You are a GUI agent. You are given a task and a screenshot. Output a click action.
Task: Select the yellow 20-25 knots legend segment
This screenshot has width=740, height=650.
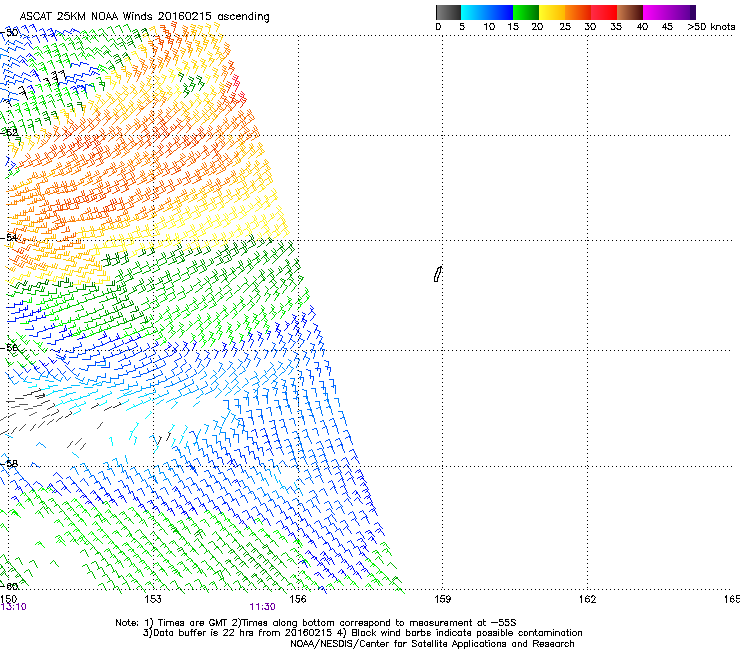tap(552, 12)
